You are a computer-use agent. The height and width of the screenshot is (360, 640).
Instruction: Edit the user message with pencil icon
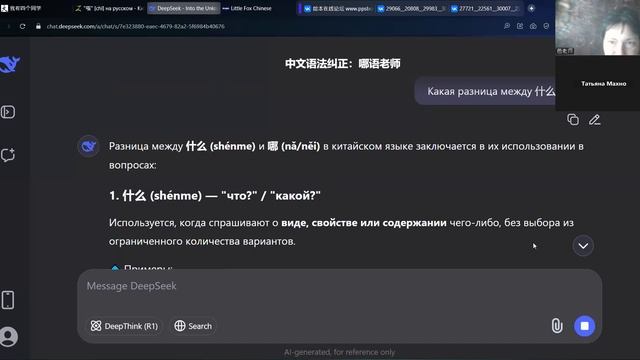[x=594, y=120]
